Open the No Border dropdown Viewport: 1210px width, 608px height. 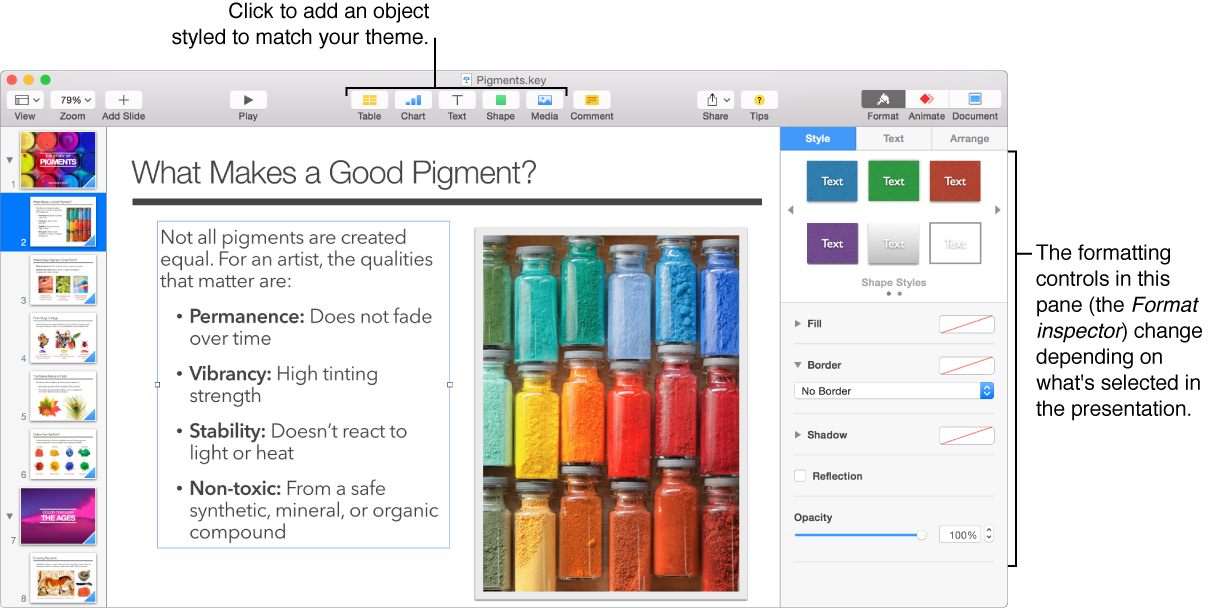[x=894, y=391]
